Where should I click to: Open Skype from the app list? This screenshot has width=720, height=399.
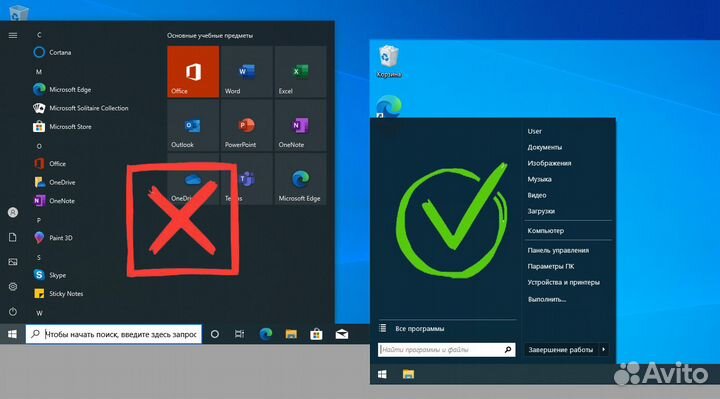click(x=50, y=275)
